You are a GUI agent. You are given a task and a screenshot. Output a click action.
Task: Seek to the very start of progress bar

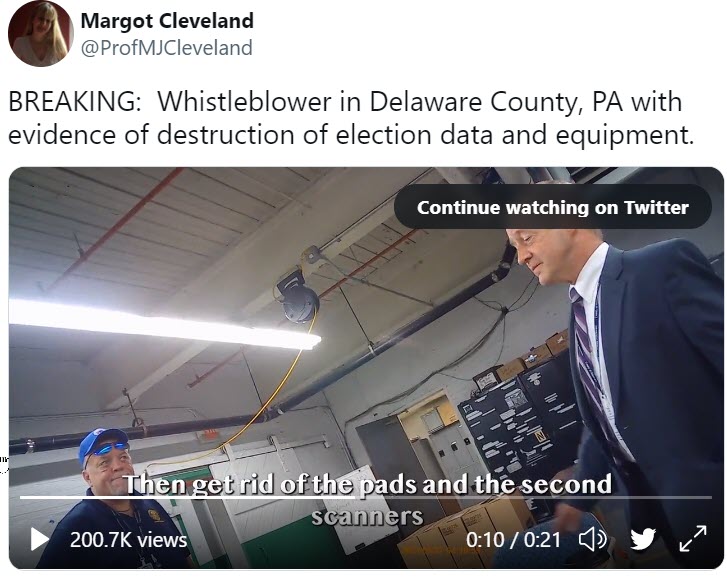(21, 498)
